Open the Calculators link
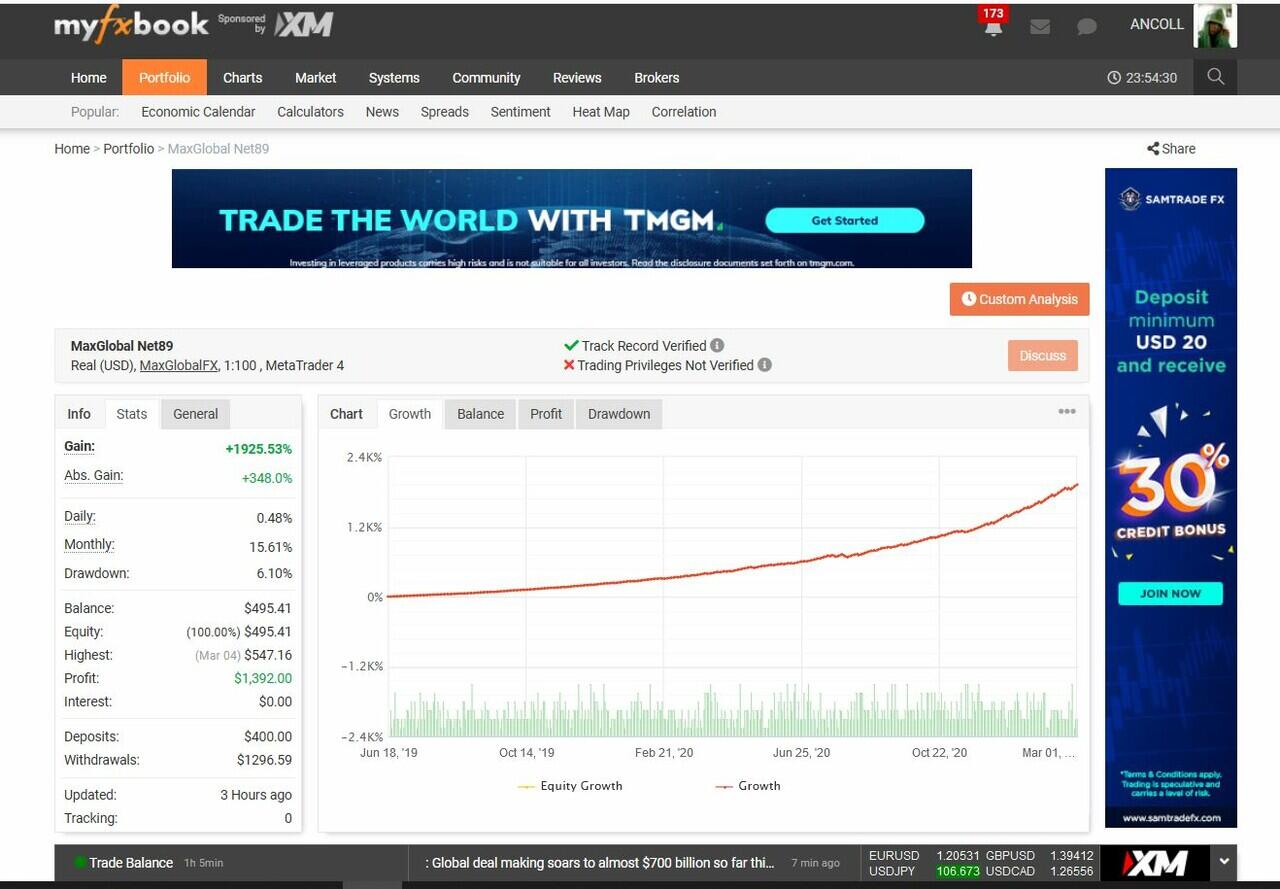1280x889 pixels. coord(310,112)
